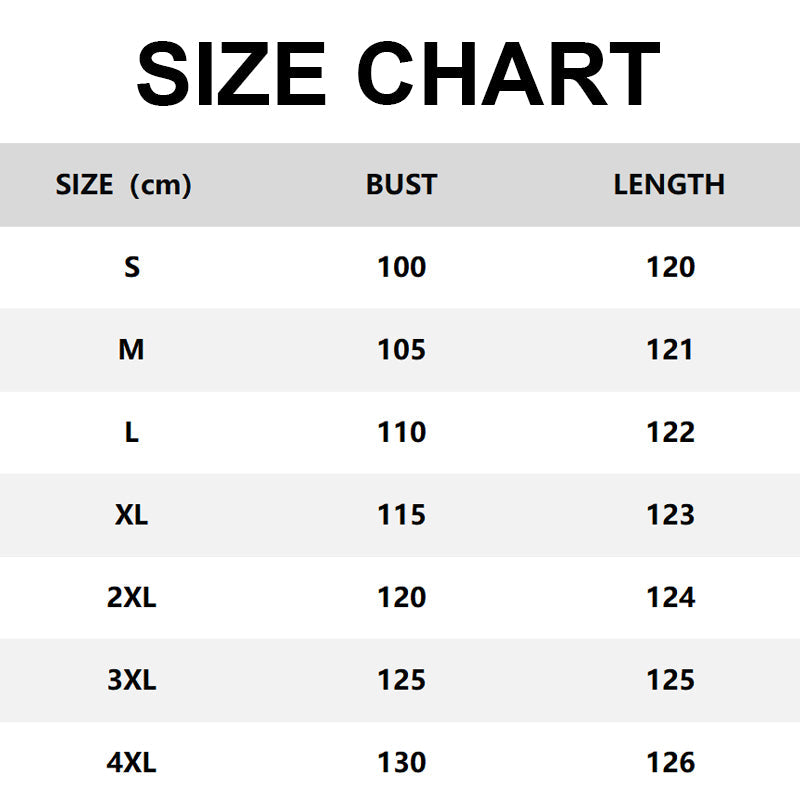The height and width of the screenshot is (800, 800).
Task: Click length value 124 for size 2XL
Action: tap(670, 597)
